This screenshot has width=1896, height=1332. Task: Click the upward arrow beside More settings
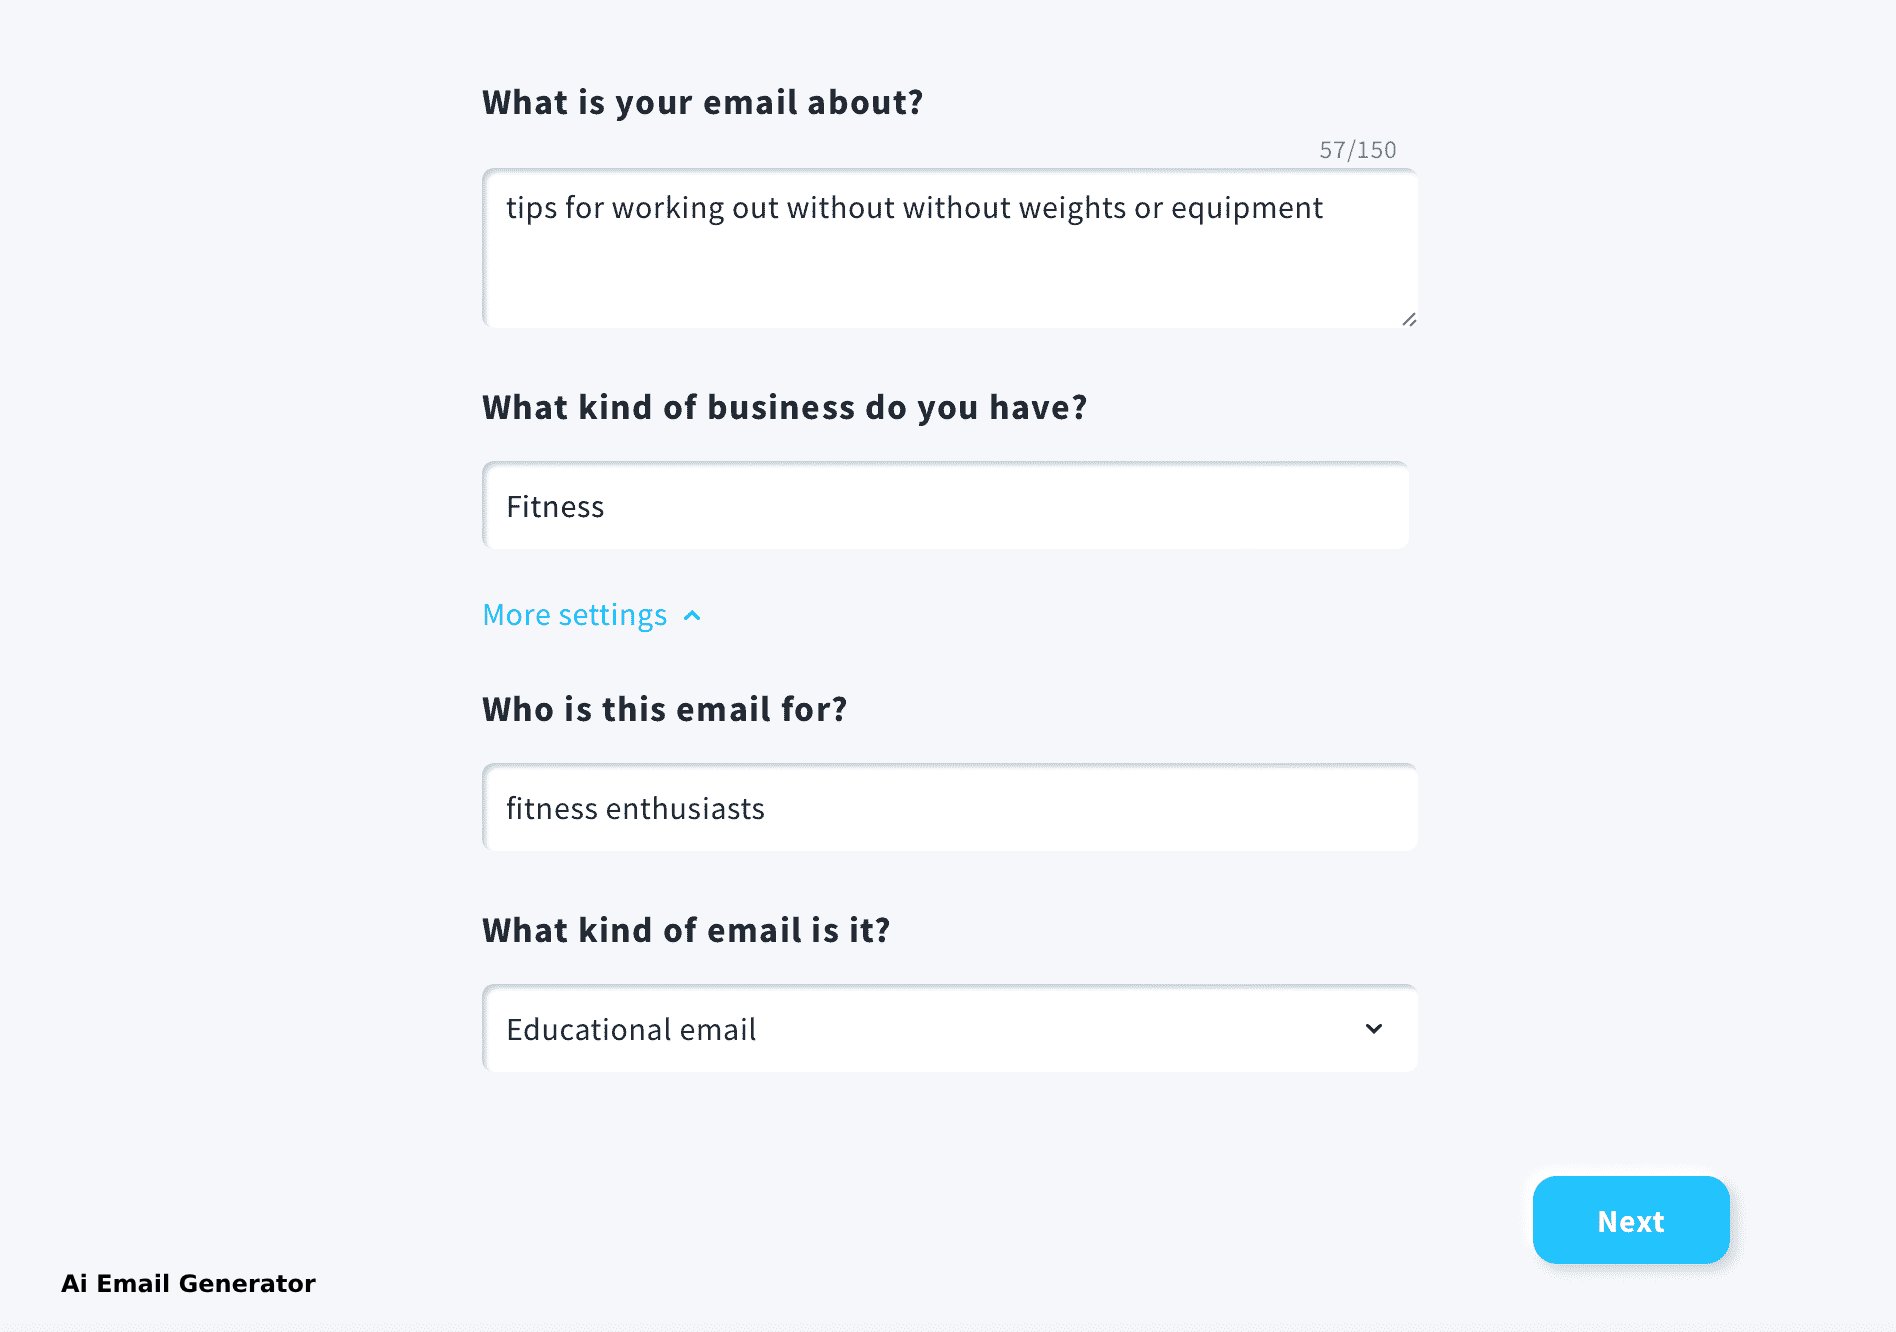pyautogui.click(x=692, y=615)
